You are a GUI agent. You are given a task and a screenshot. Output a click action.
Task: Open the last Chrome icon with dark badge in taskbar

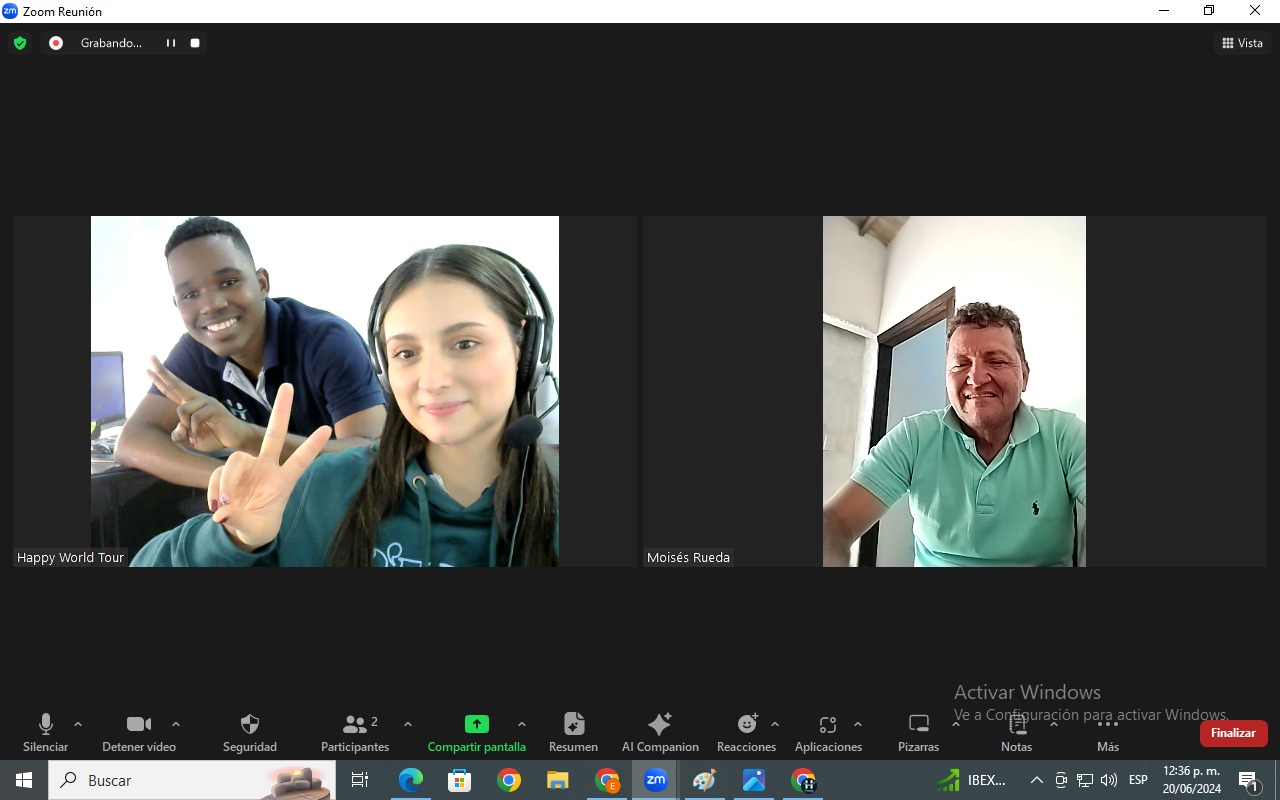pos(803,780)
